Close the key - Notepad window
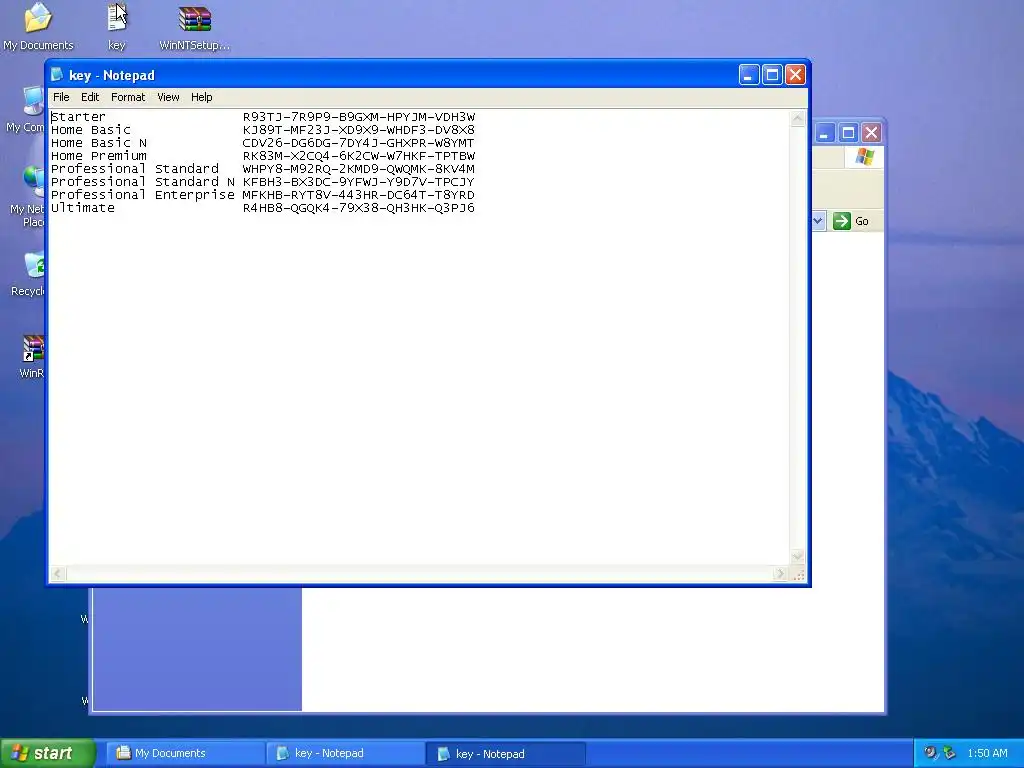 coord(795,75)
